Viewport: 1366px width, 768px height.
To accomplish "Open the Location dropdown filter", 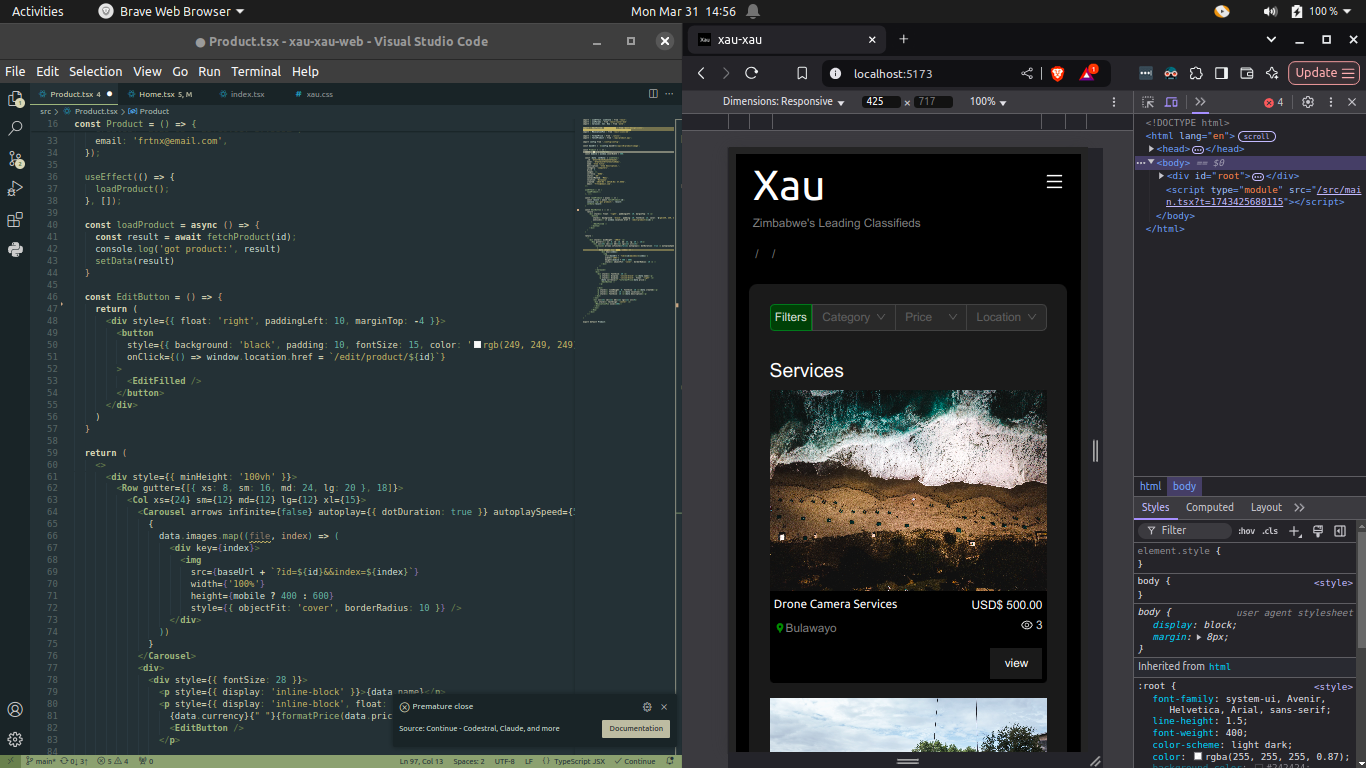I will click(x=1007, y=317).
